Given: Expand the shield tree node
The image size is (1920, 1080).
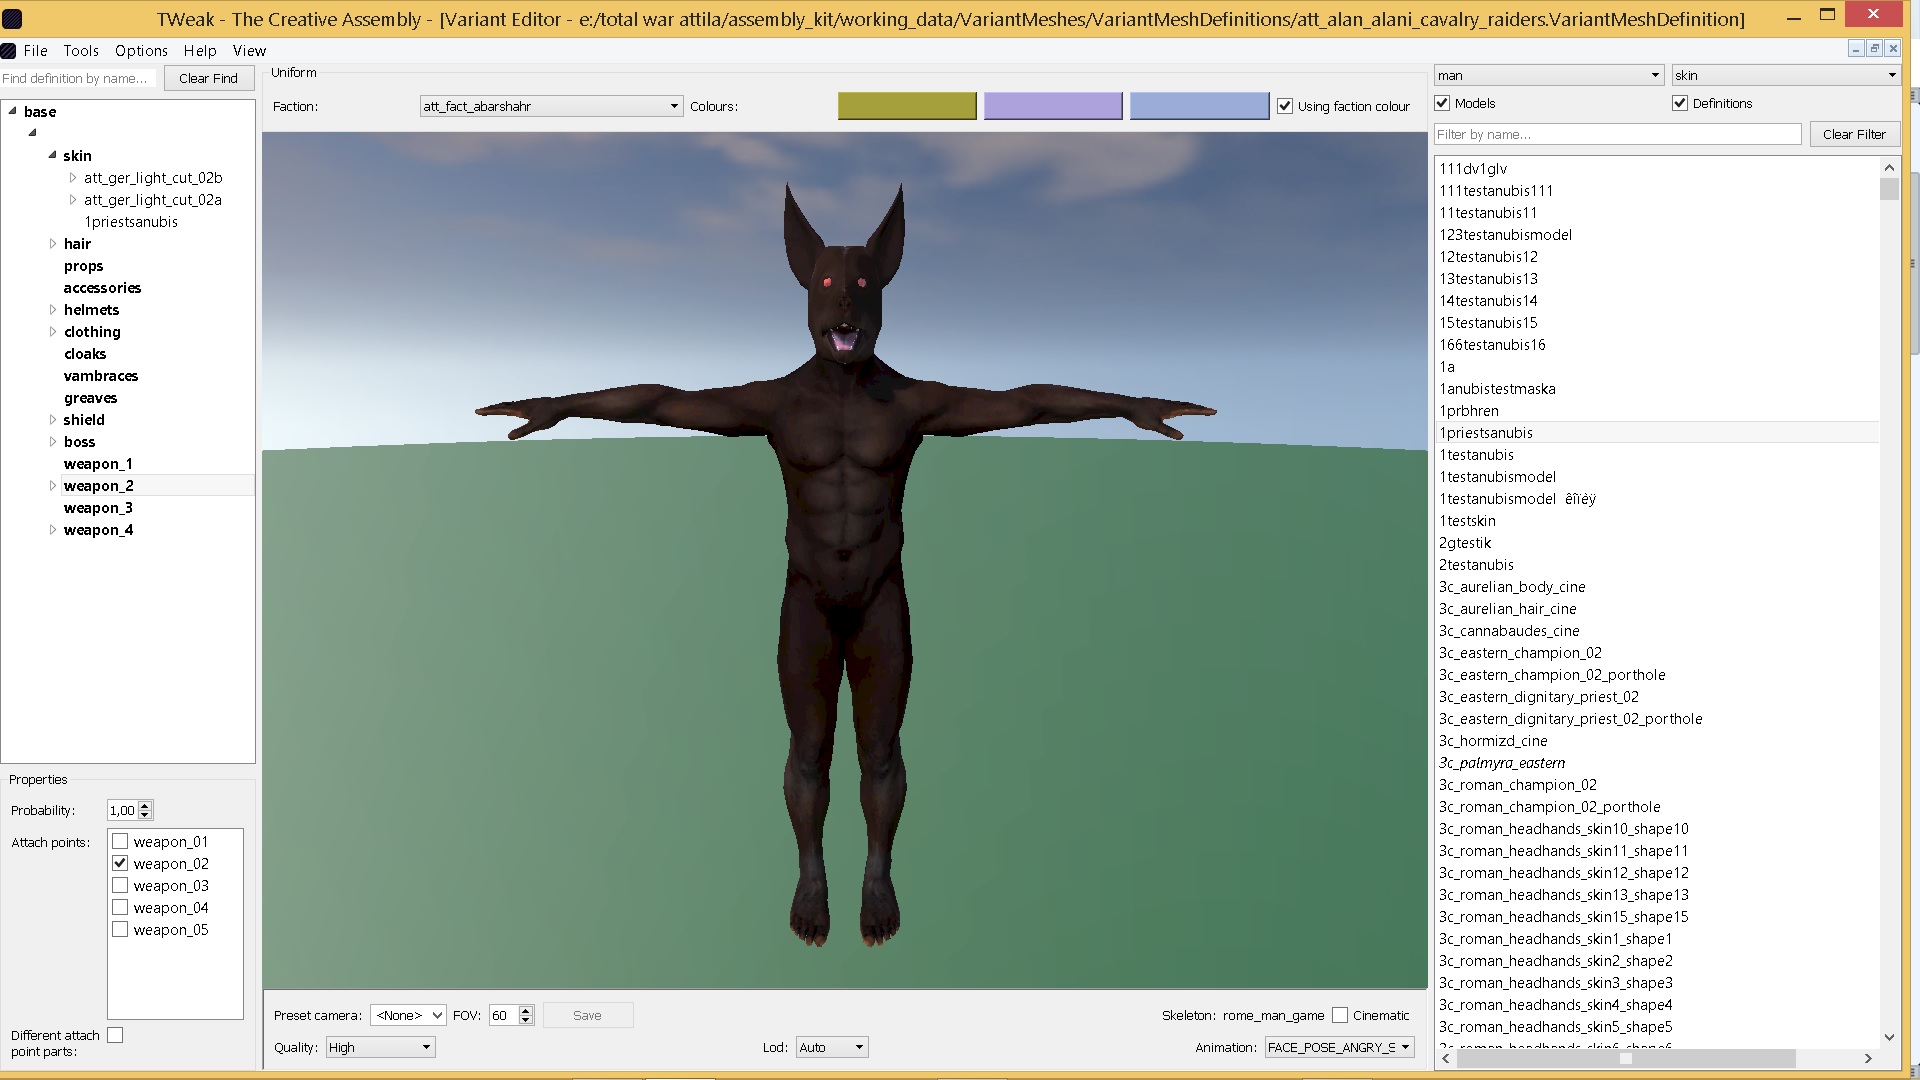Looking at the screenshot, I should click(53, 419).
